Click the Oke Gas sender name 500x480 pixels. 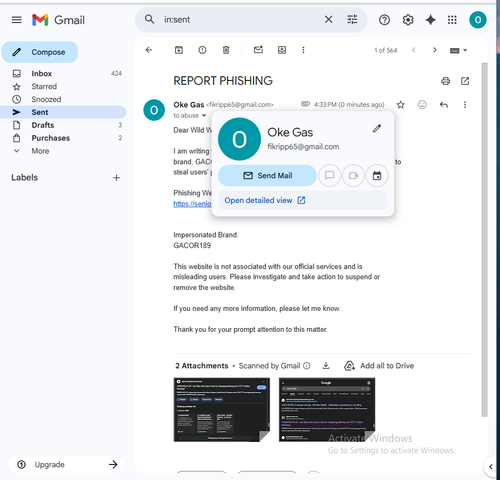189,105
